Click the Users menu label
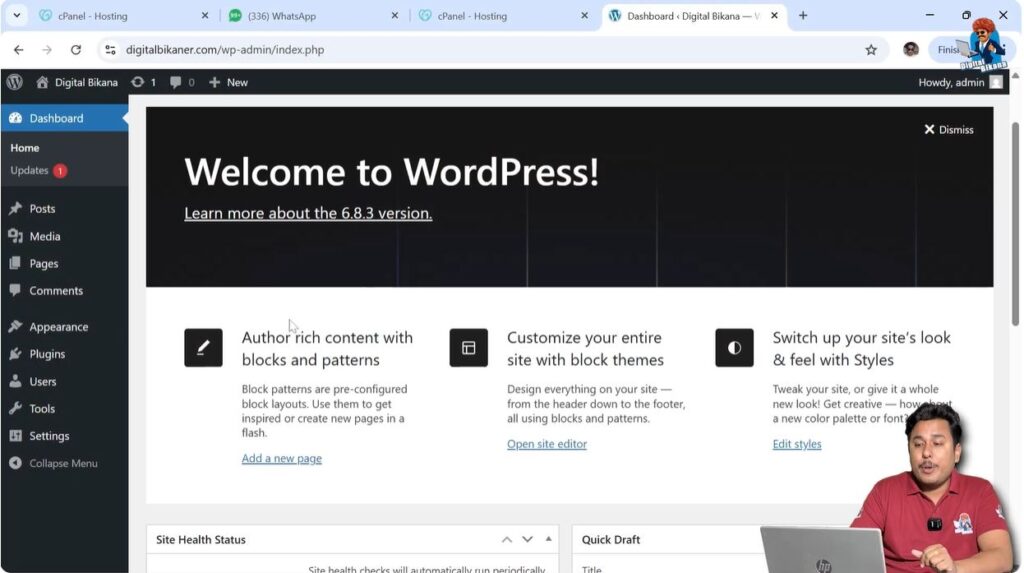The width and height of the screenshot is (1024, 573). (x=42, y=381)
